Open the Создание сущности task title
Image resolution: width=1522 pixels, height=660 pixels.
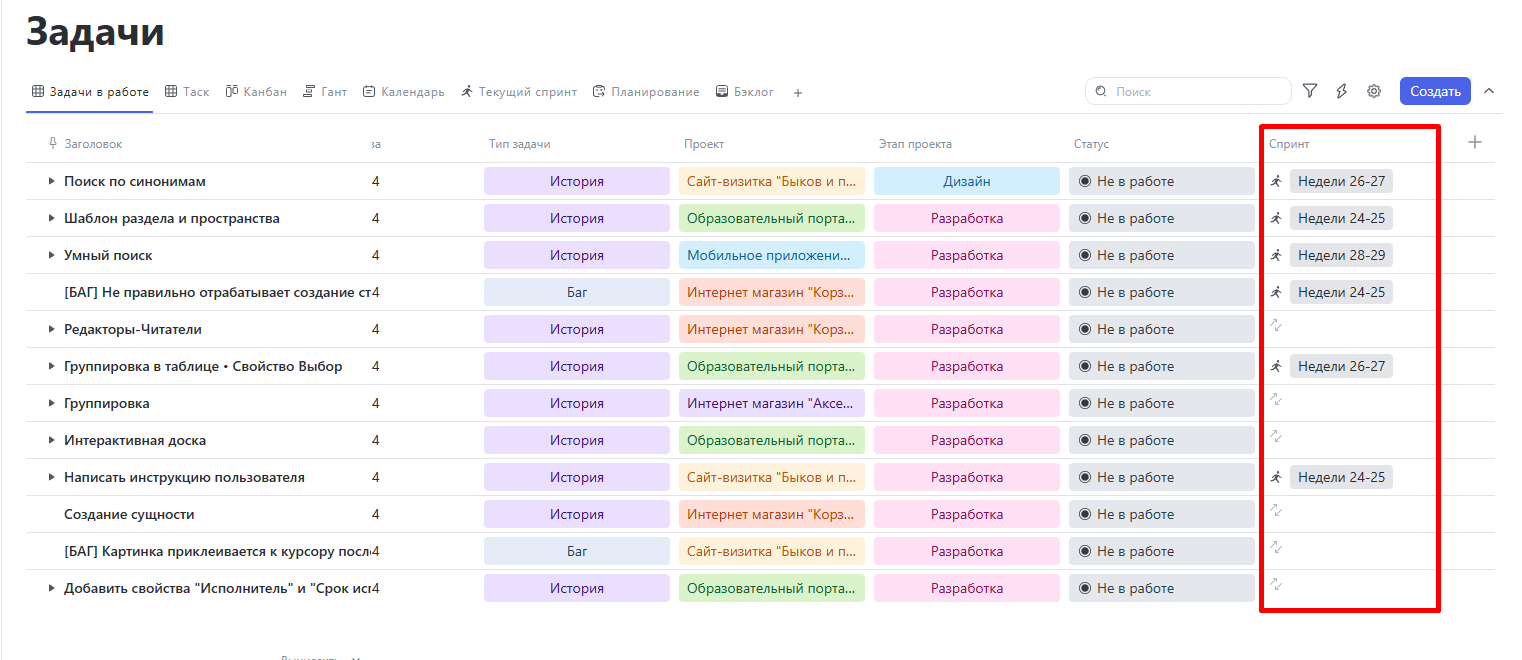[x=129, y=514]
